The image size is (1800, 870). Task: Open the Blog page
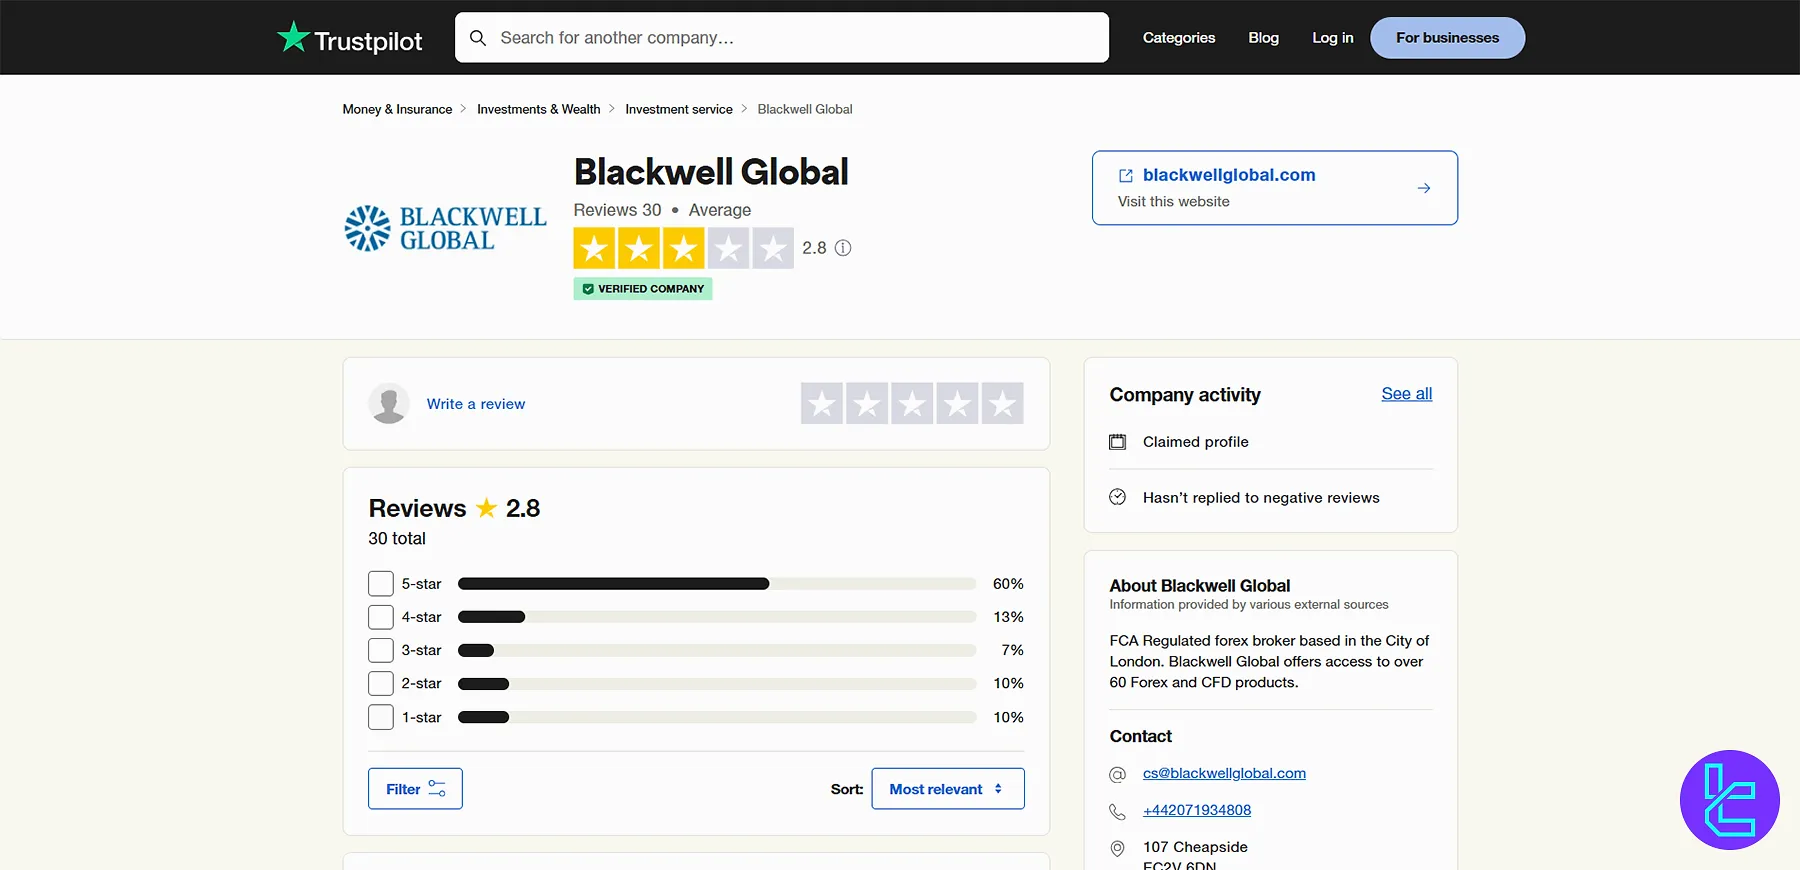point(1263,38)
